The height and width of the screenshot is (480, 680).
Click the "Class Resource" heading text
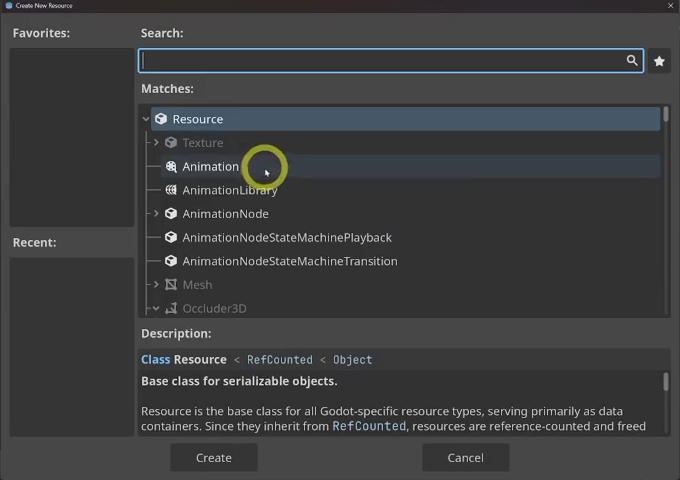coord(184,359)
